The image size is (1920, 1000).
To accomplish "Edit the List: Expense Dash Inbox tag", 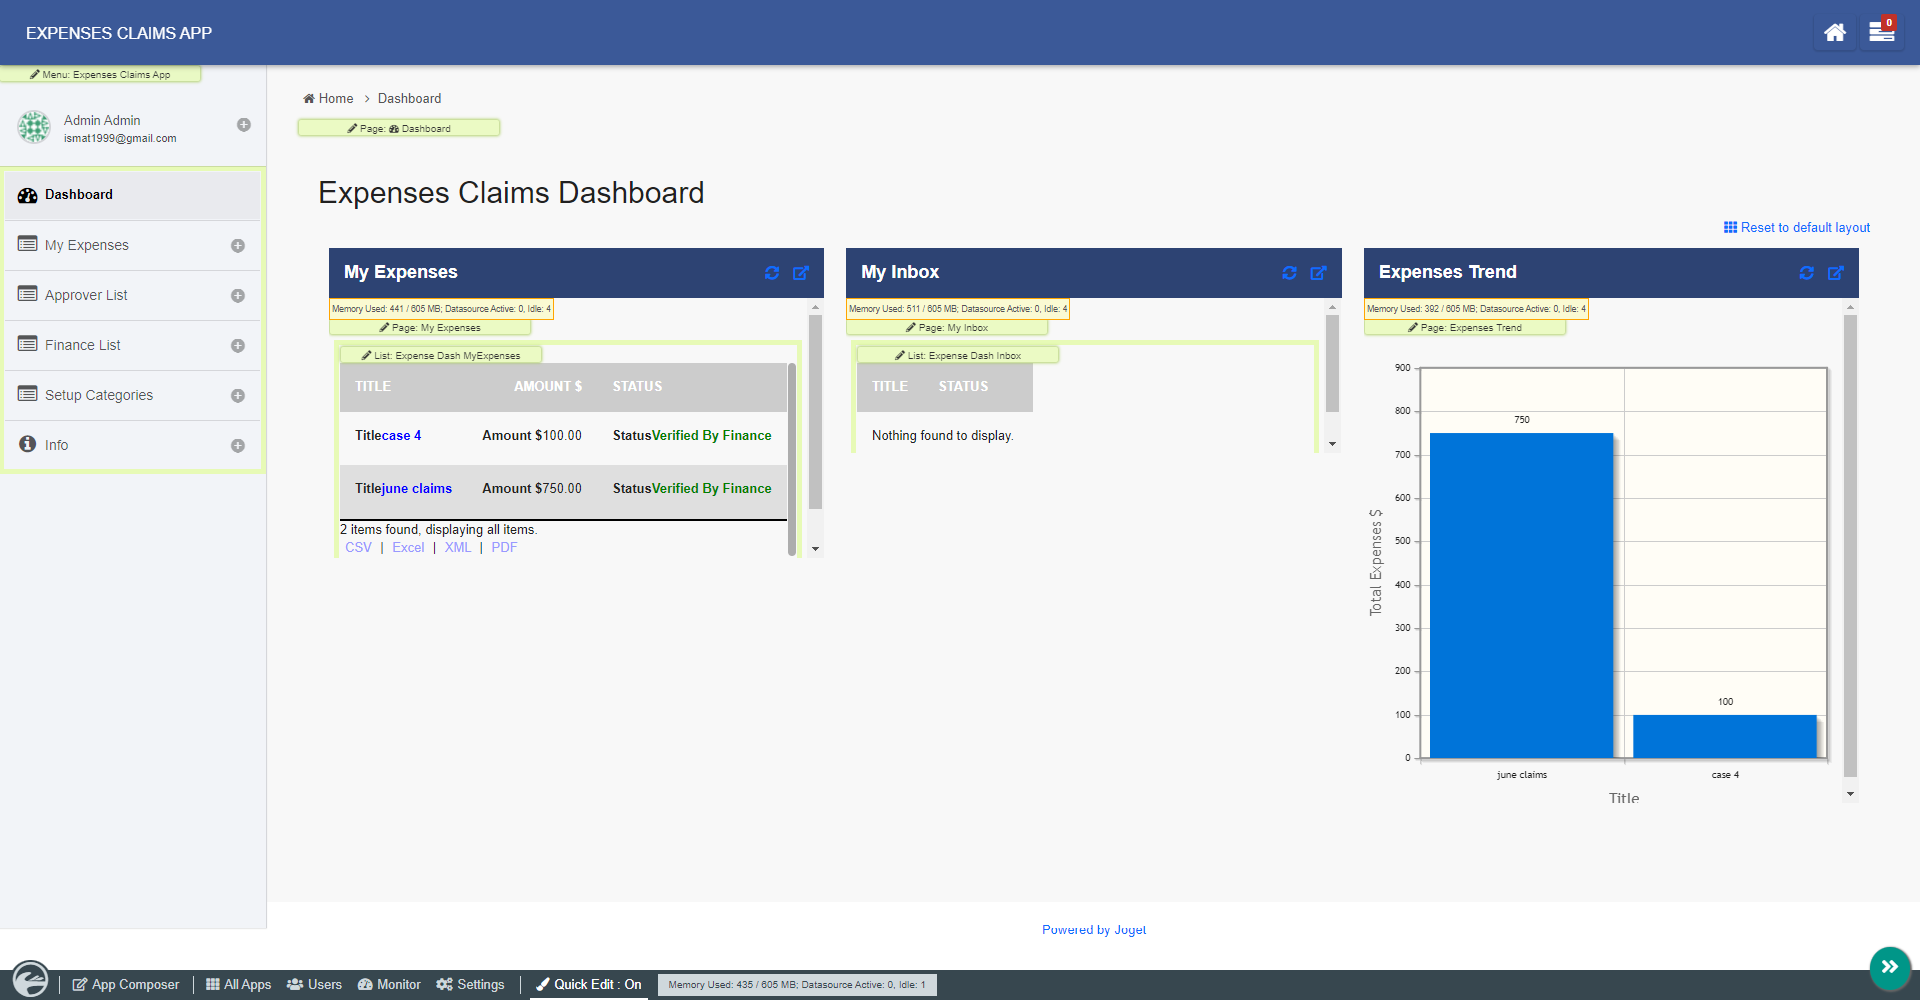I will coord(958,356).
